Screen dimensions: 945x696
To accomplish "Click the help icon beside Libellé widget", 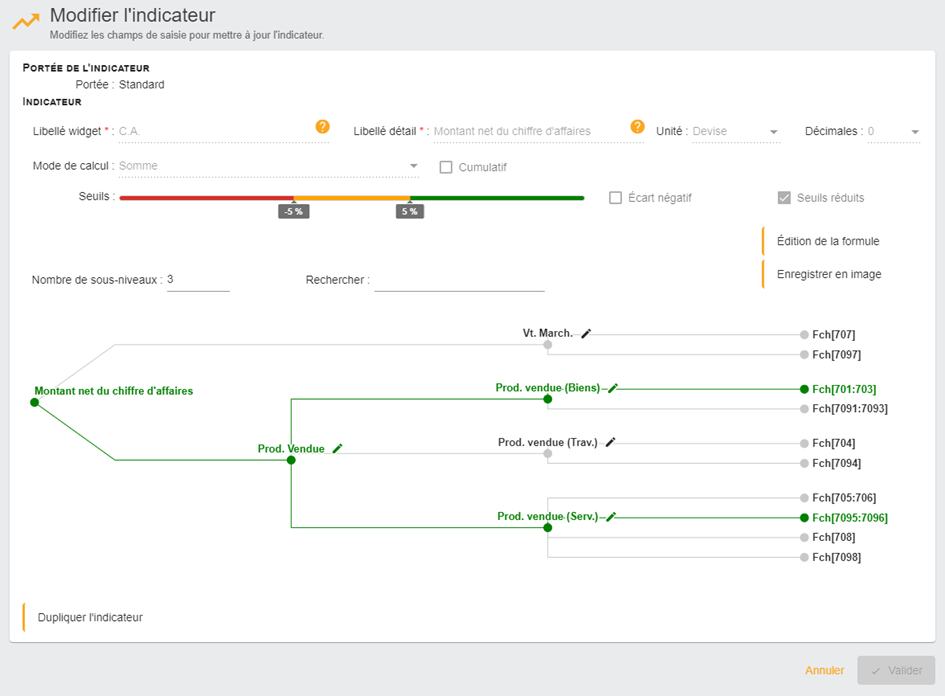I will (322, 127).
